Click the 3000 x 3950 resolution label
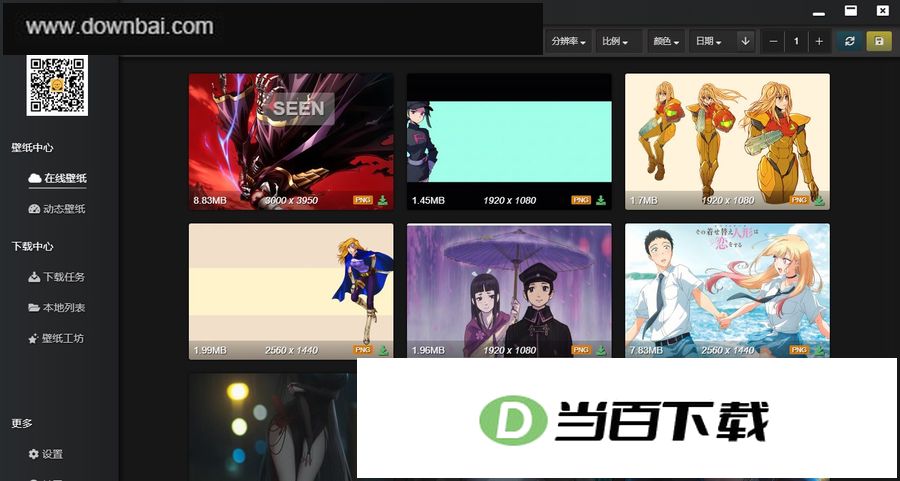Viewport: 900px width, 481px height. [291, 200]
